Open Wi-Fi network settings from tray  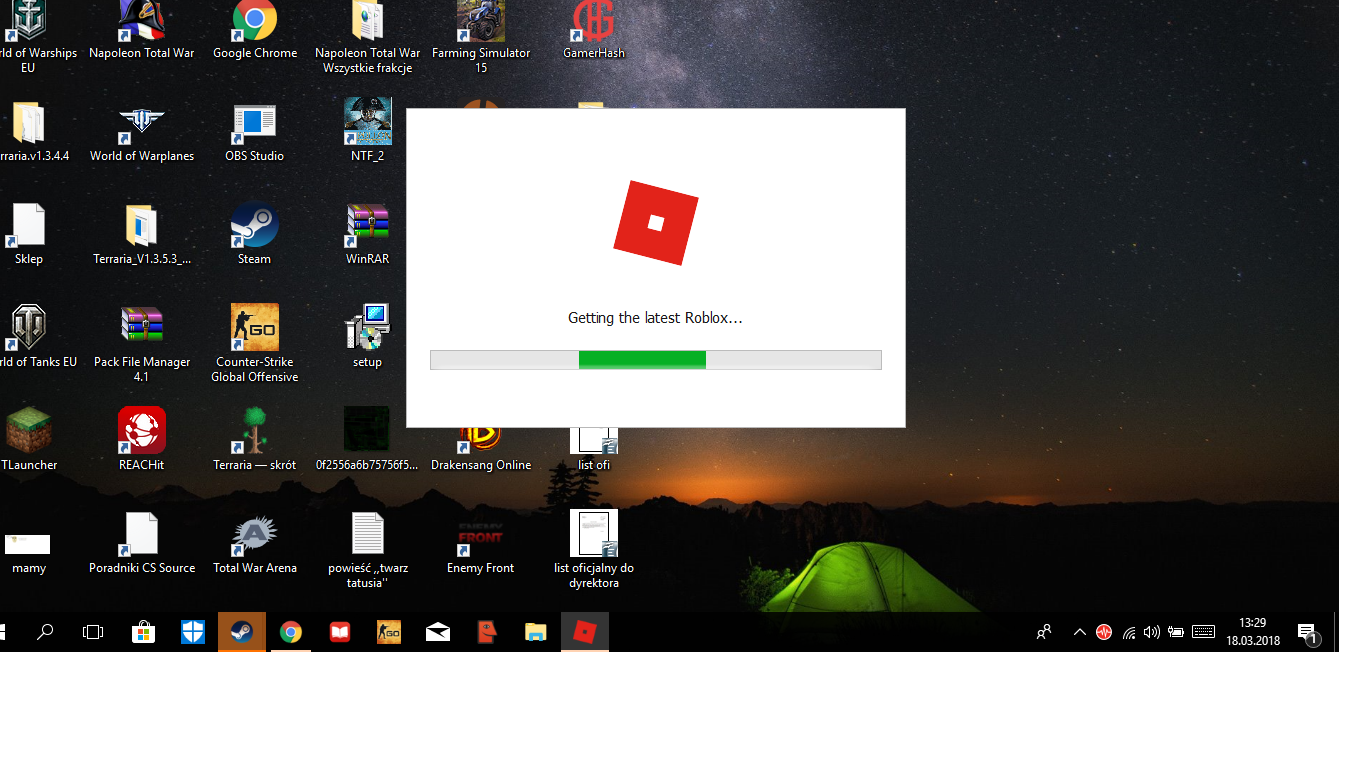click(1129, 632)
